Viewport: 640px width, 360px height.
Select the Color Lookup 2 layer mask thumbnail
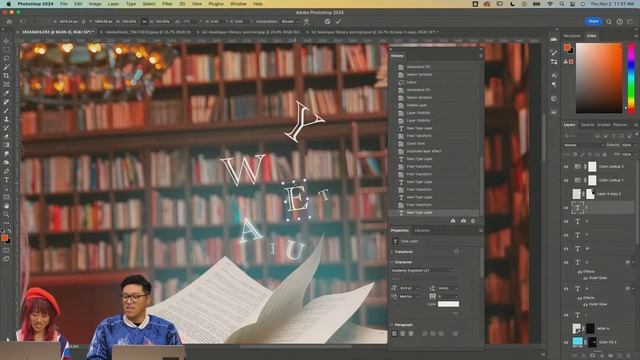click(592, 167)
